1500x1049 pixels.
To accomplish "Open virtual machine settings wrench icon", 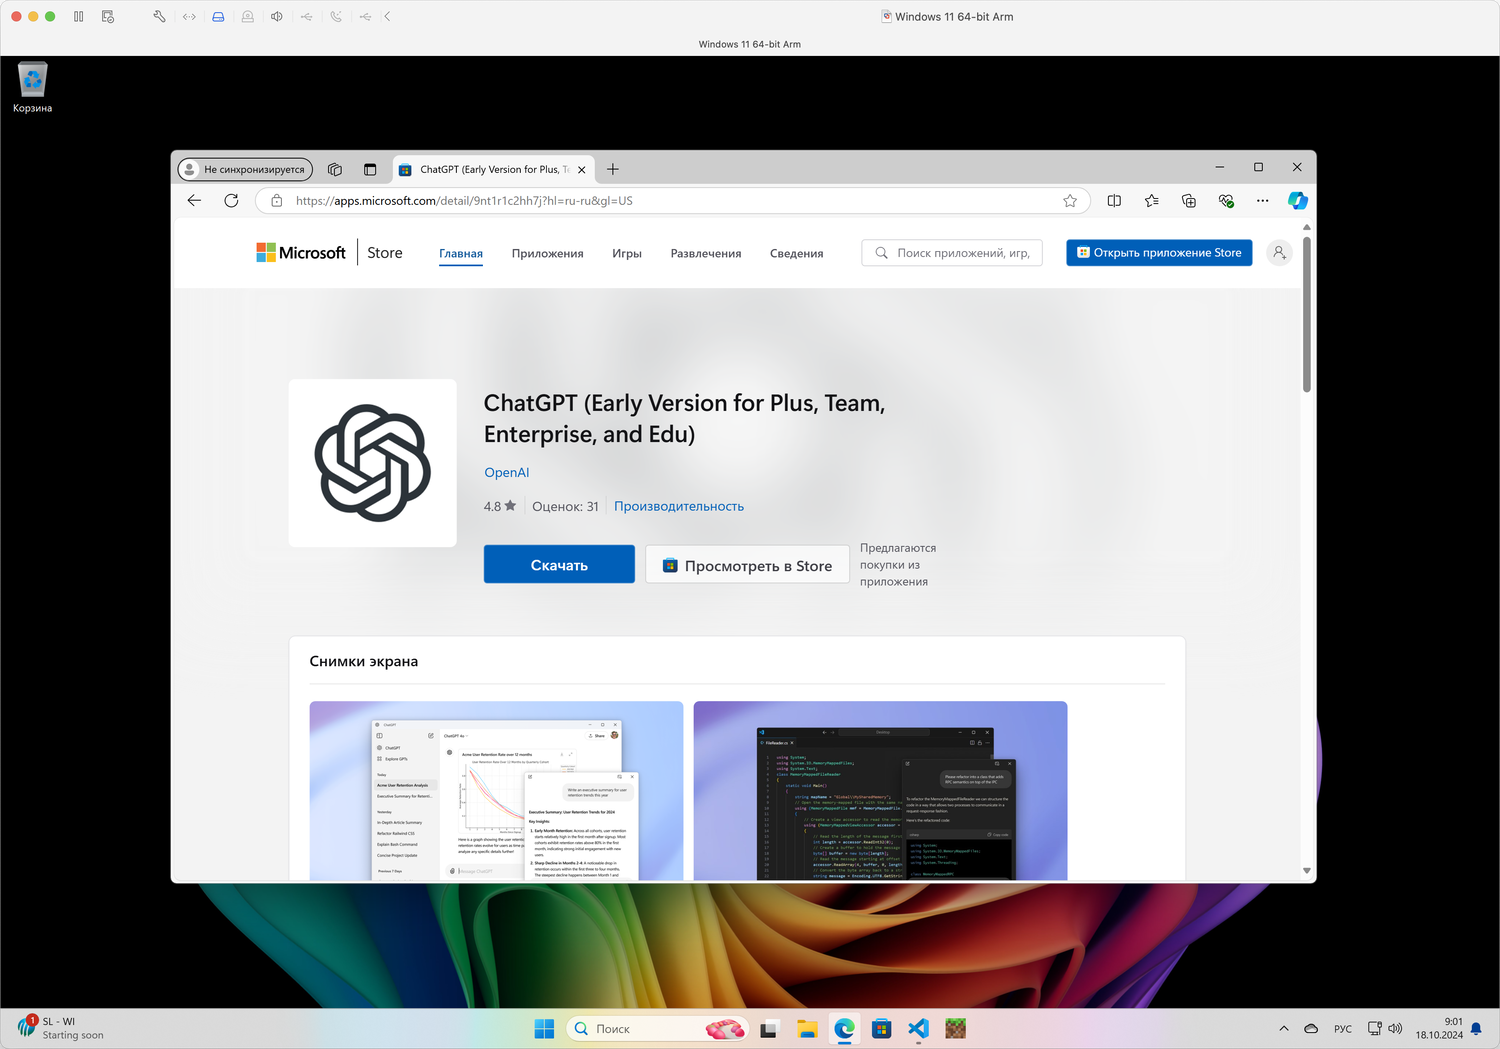I will coord(159,16).
